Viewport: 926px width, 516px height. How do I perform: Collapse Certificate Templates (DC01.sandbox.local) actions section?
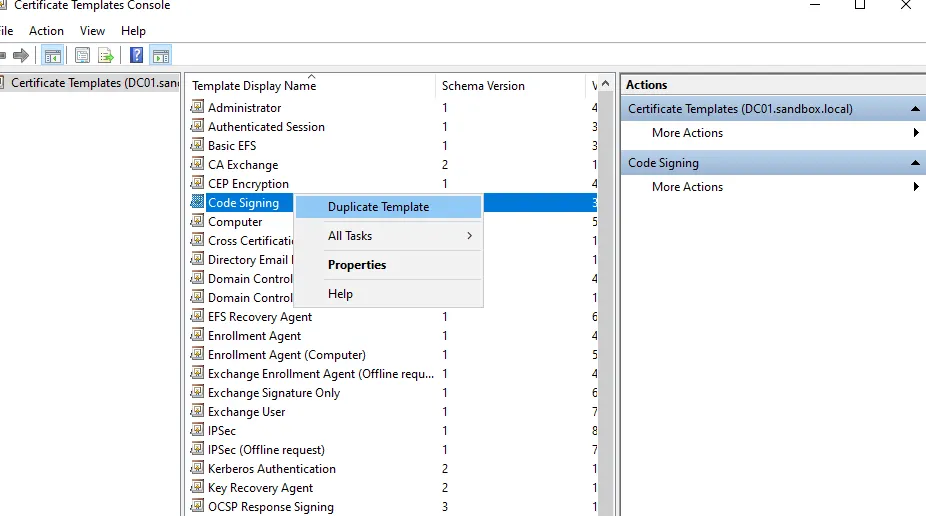click(x=915, y=109)
